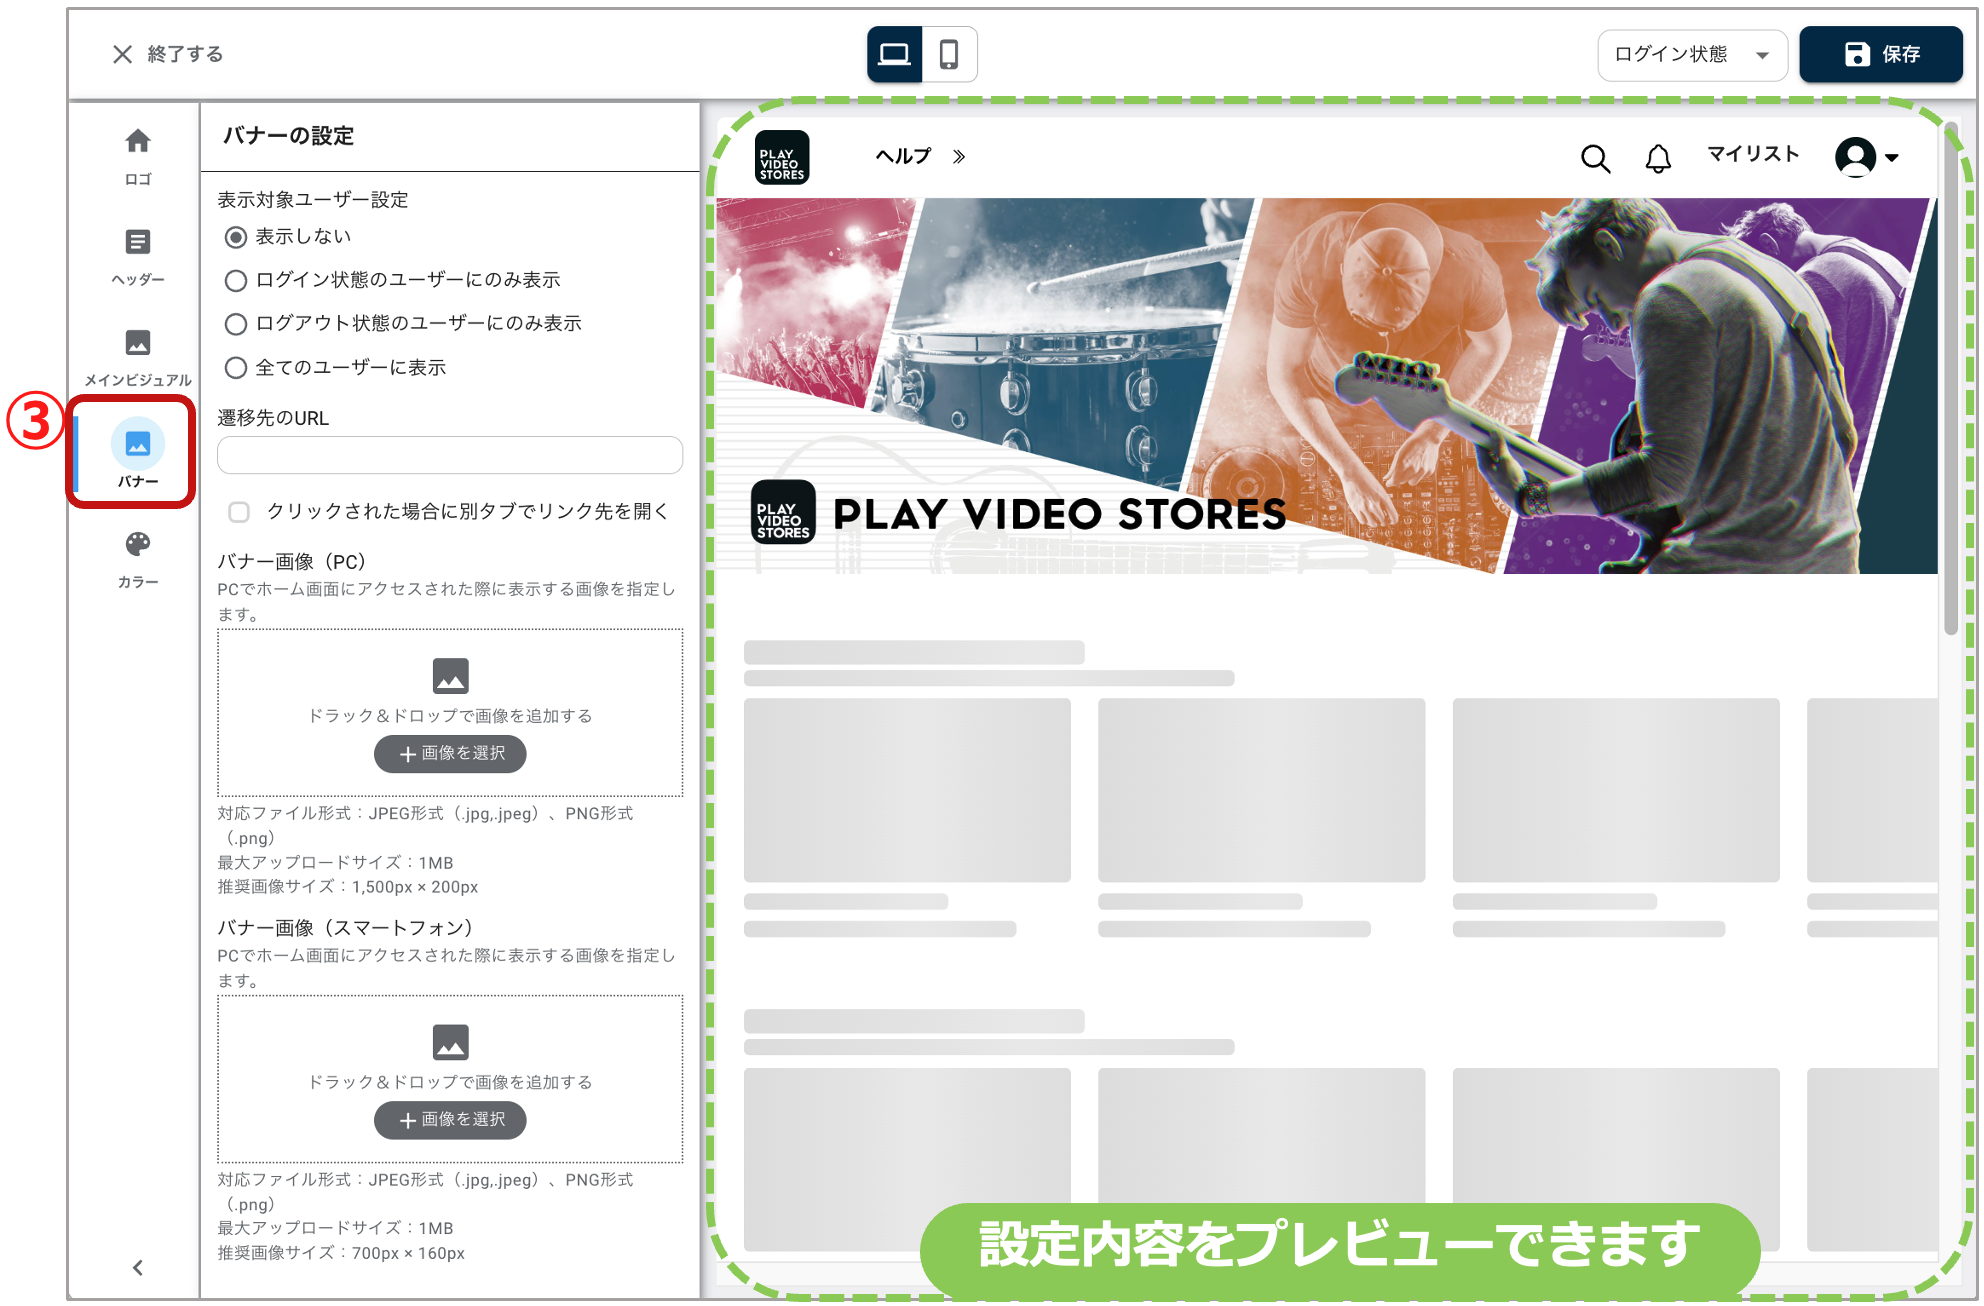The image size is (1984, 1306).
Task: Click the バナー画像（PC） heading
Action: (x=292, y=562)
